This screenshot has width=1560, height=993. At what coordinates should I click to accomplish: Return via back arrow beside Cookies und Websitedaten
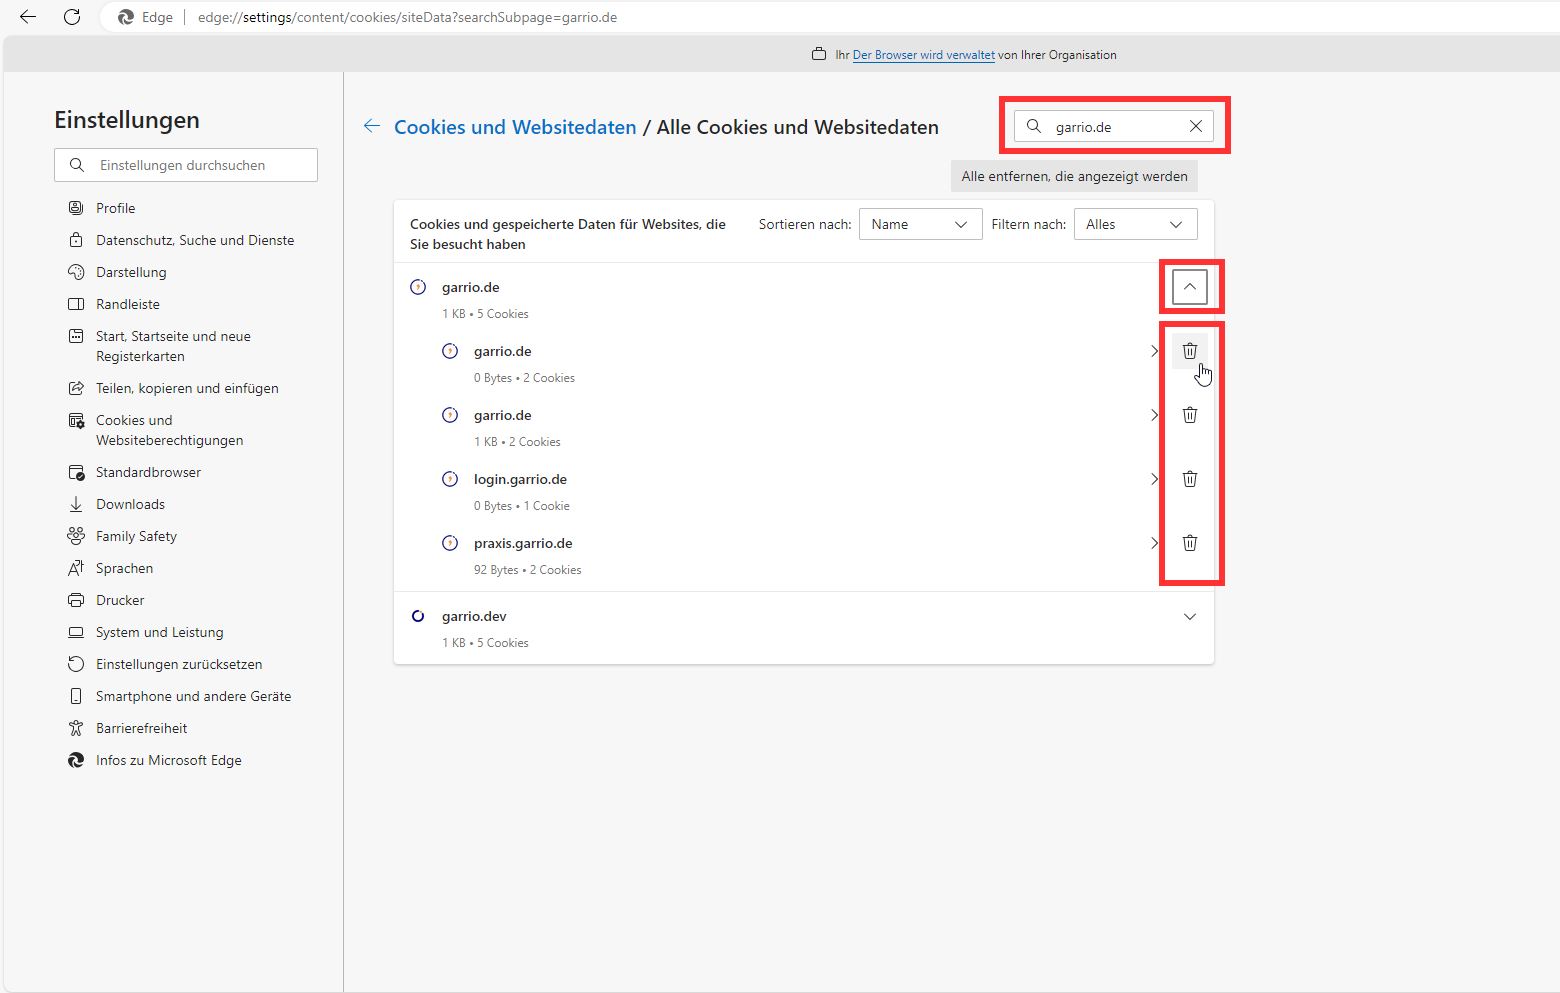click(372, 126)
